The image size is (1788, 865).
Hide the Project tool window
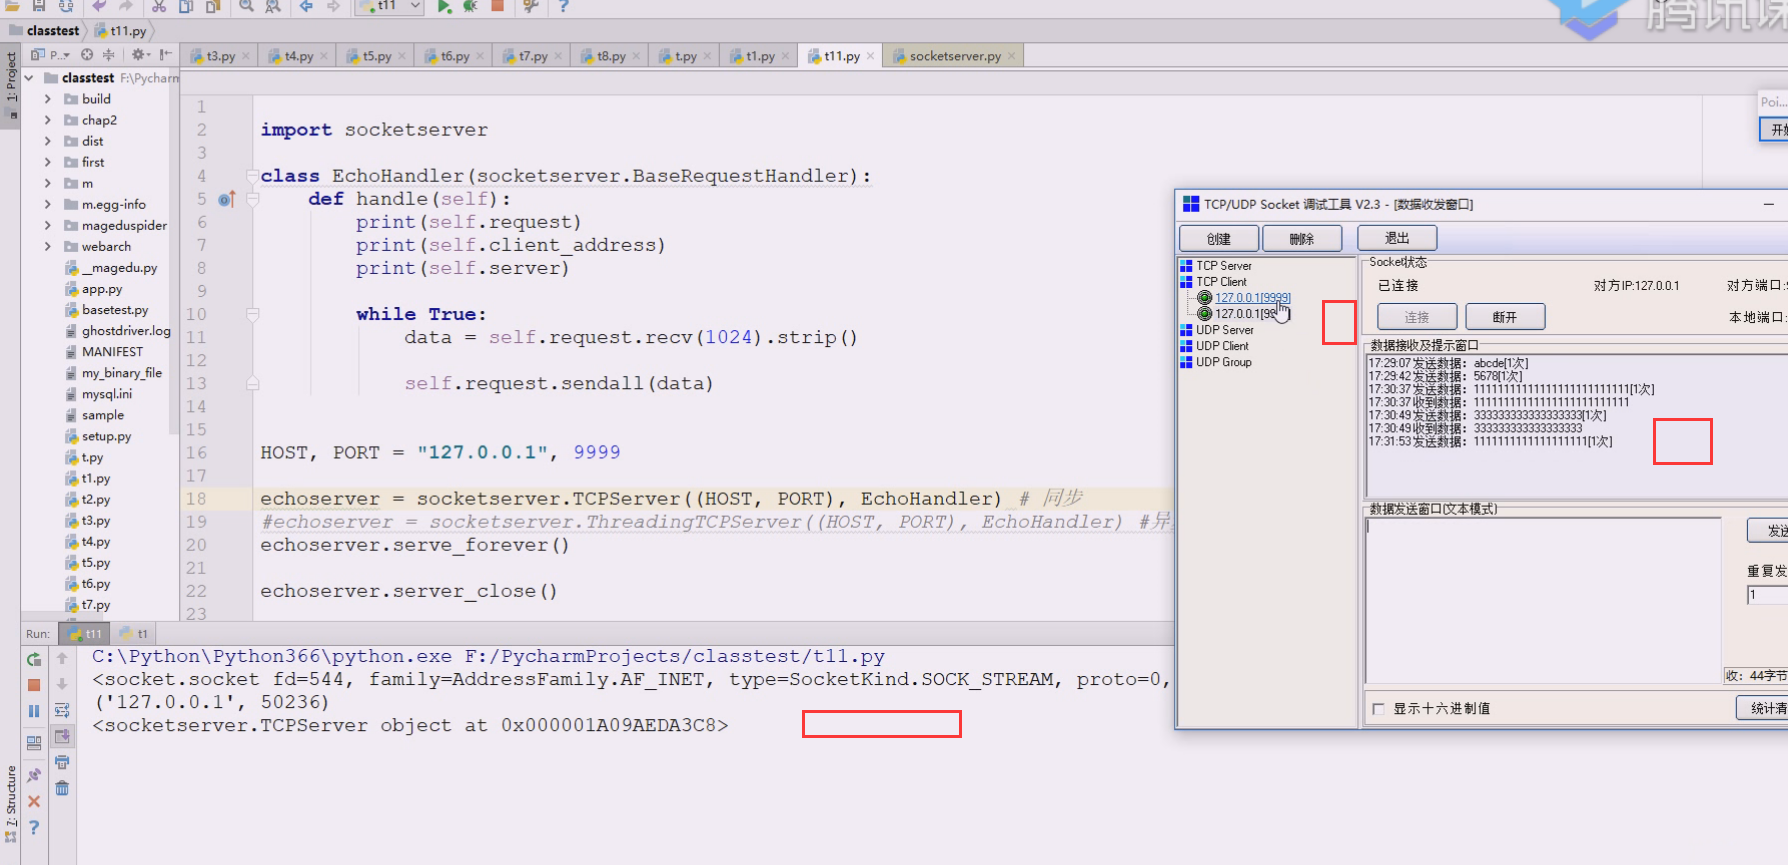[x=165, y=55]
